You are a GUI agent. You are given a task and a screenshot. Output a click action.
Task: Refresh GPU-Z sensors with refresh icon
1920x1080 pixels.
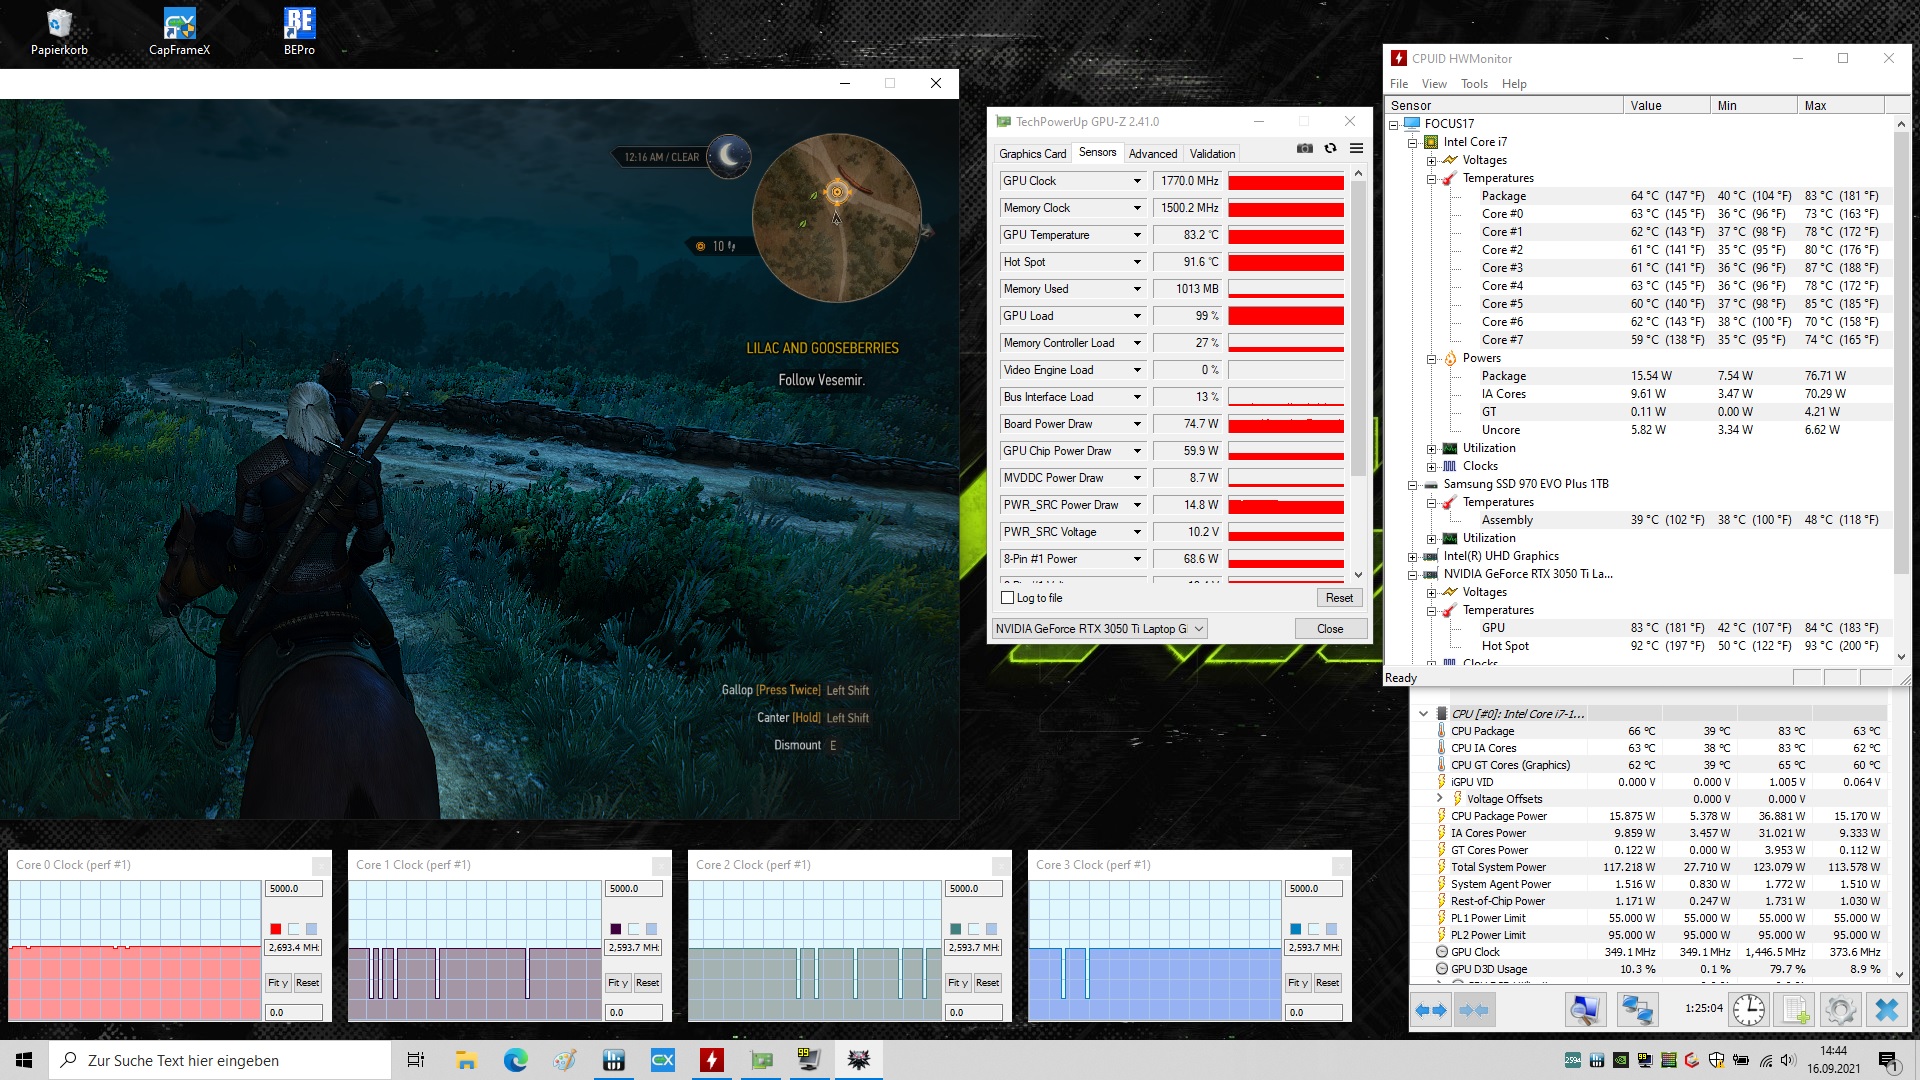(x=1330, y=148)
